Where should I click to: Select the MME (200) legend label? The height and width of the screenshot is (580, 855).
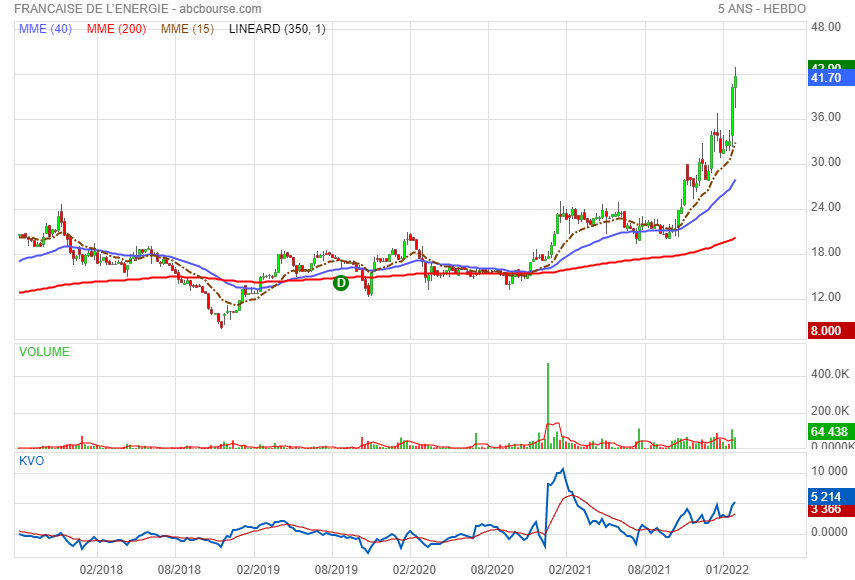click(116, 29)
